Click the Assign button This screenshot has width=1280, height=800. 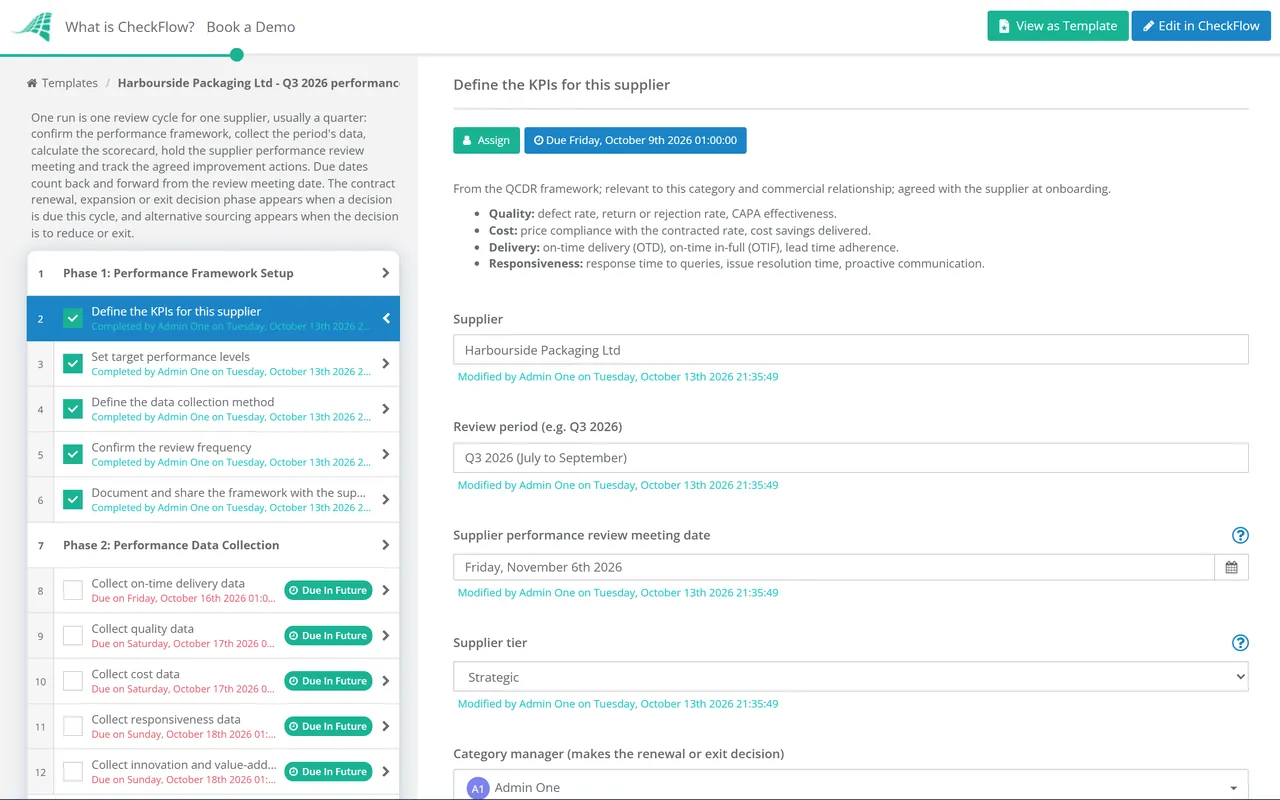coord(486,140)
